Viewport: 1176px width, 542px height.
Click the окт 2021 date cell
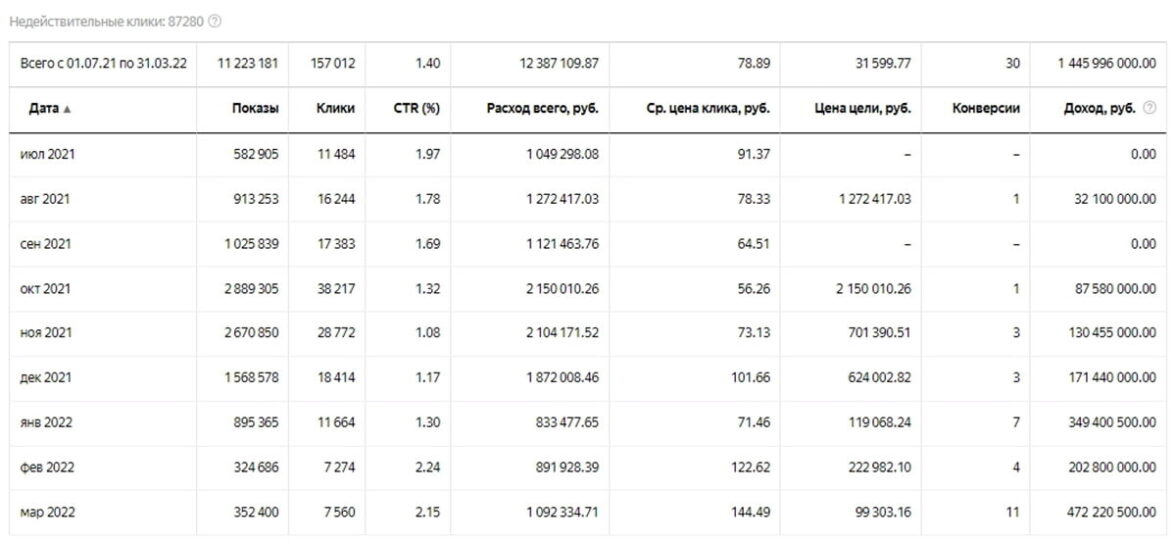click(x=45, y=288)
